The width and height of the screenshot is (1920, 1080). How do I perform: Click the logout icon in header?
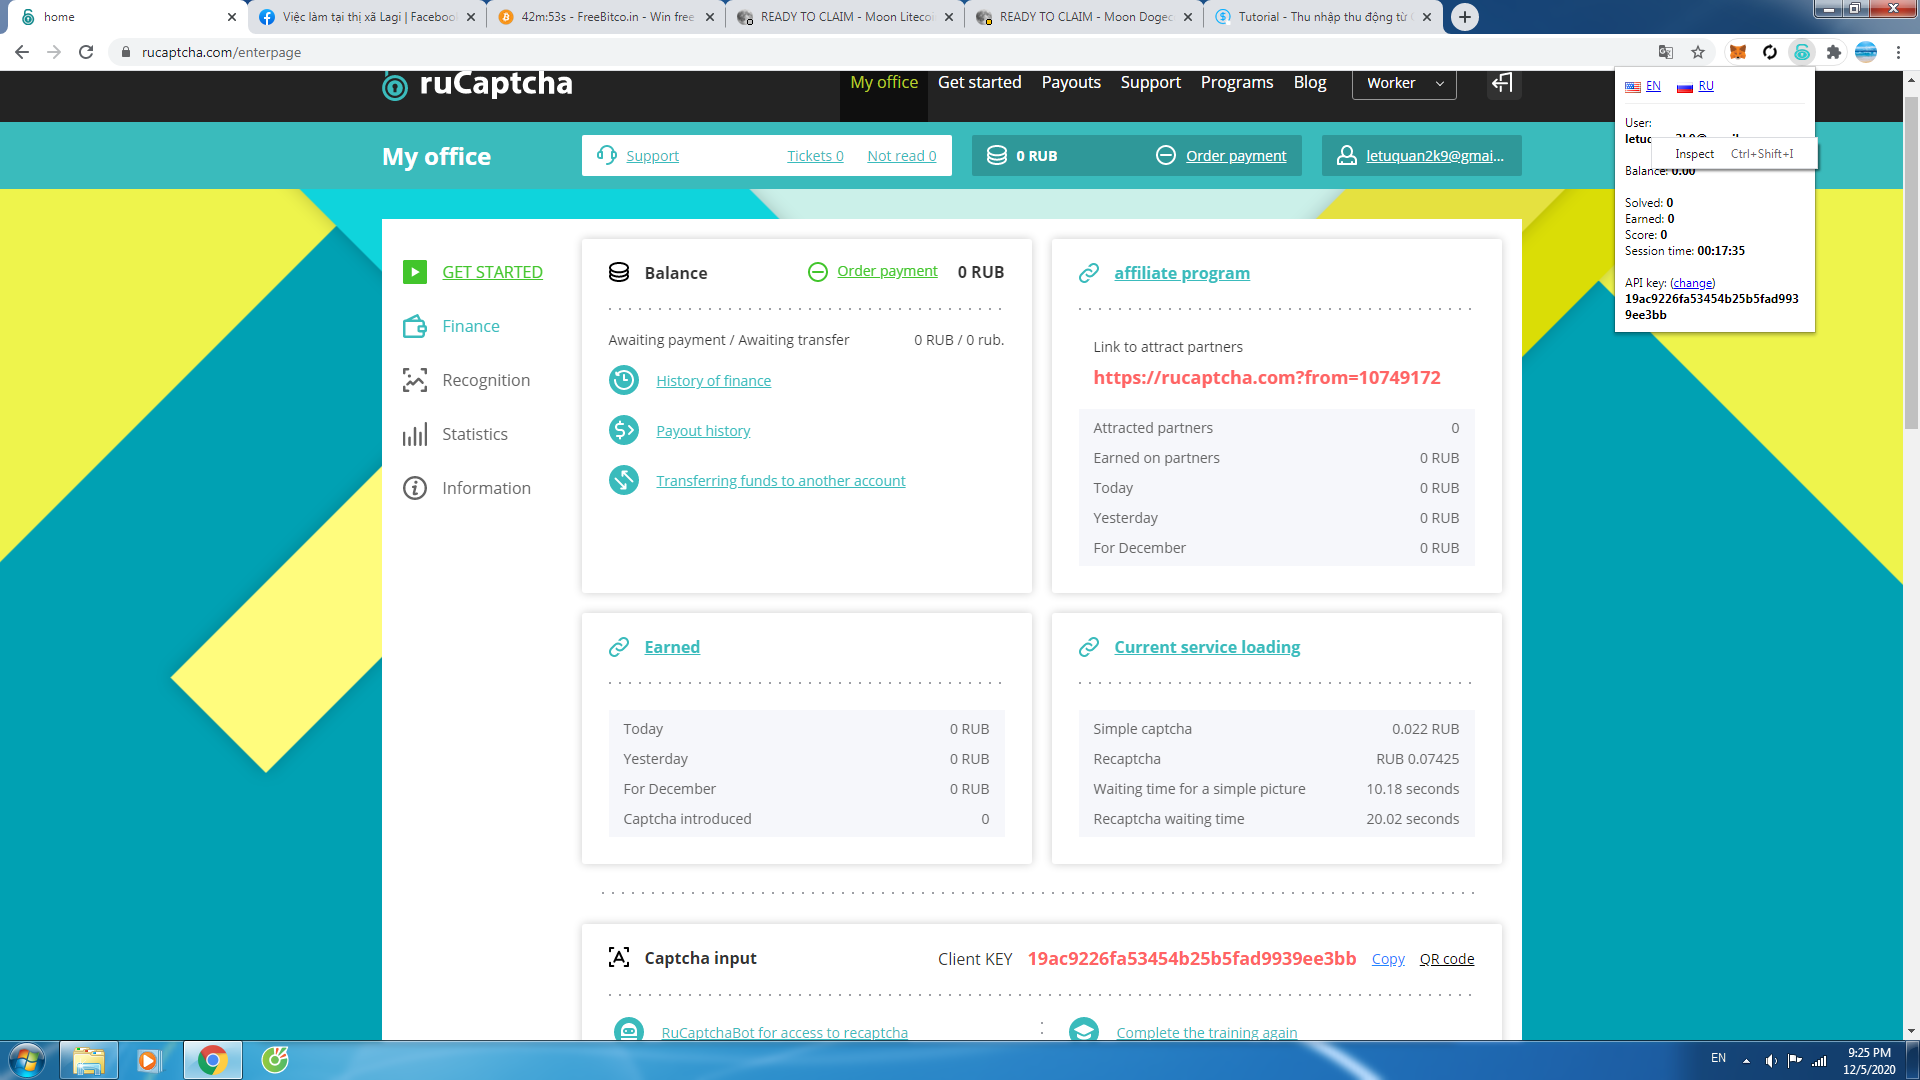(1502, 83)
